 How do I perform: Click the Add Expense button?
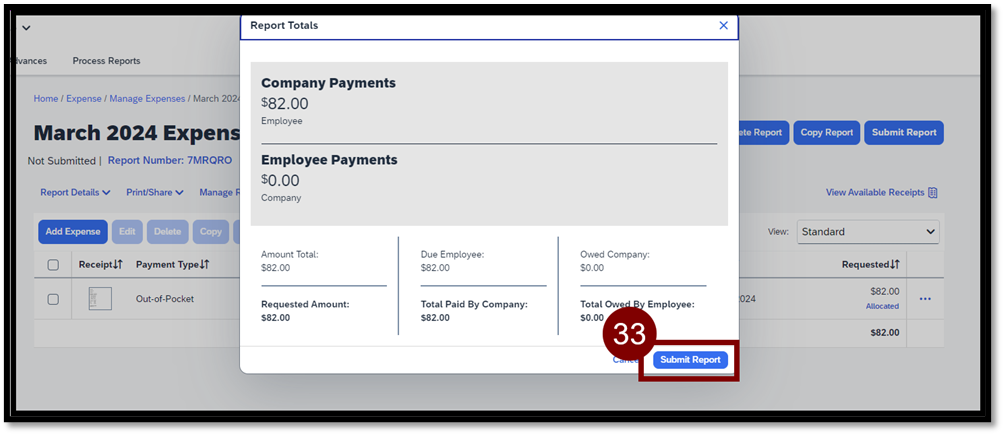point(73,232)
